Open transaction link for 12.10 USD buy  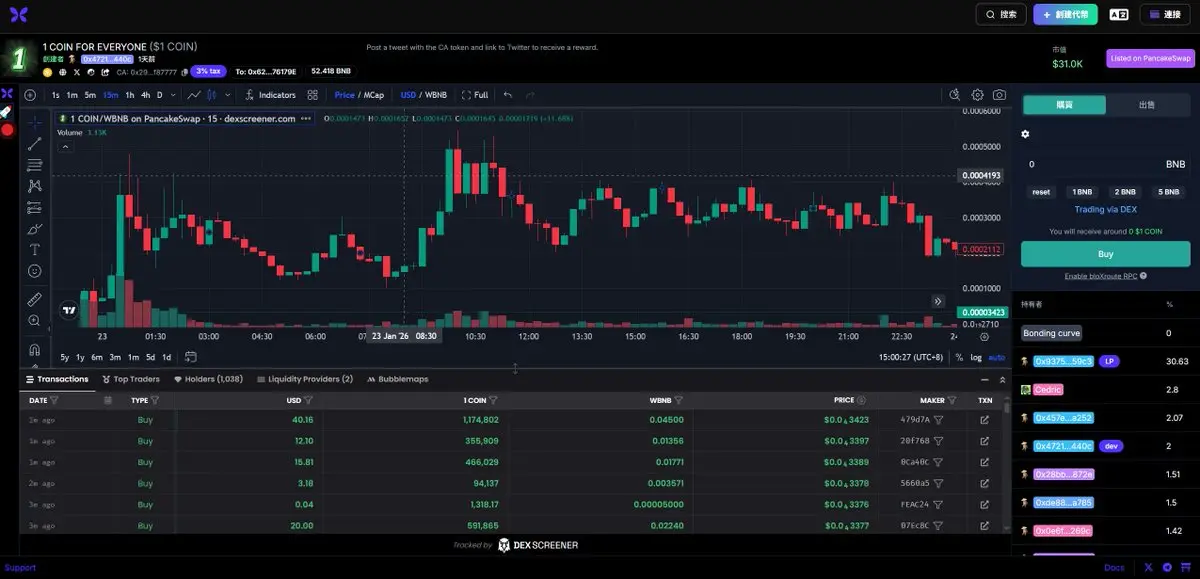pyautogui.click(x=985, y=441)
